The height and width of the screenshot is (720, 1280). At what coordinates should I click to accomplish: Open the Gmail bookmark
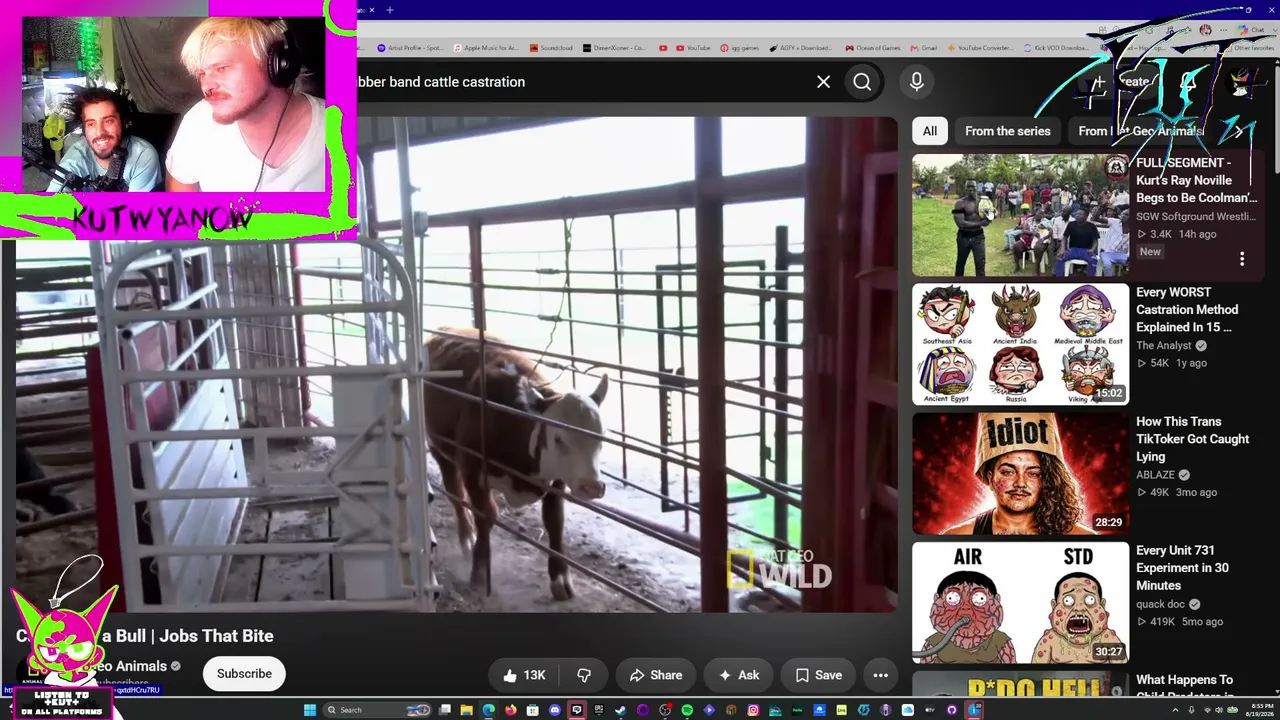[x=923, y=48]
